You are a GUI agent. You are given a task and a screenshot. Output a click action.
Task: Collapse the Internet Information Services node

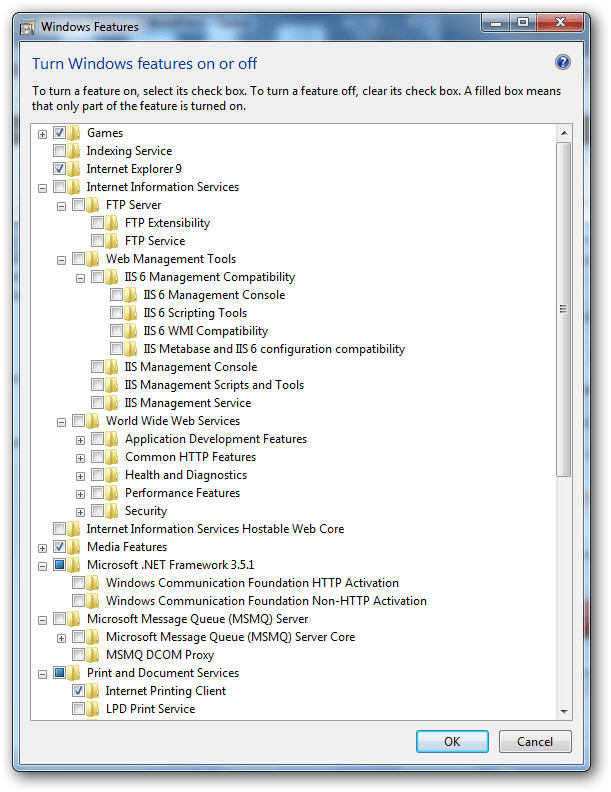pyautogui.click(x=42, y=188)
